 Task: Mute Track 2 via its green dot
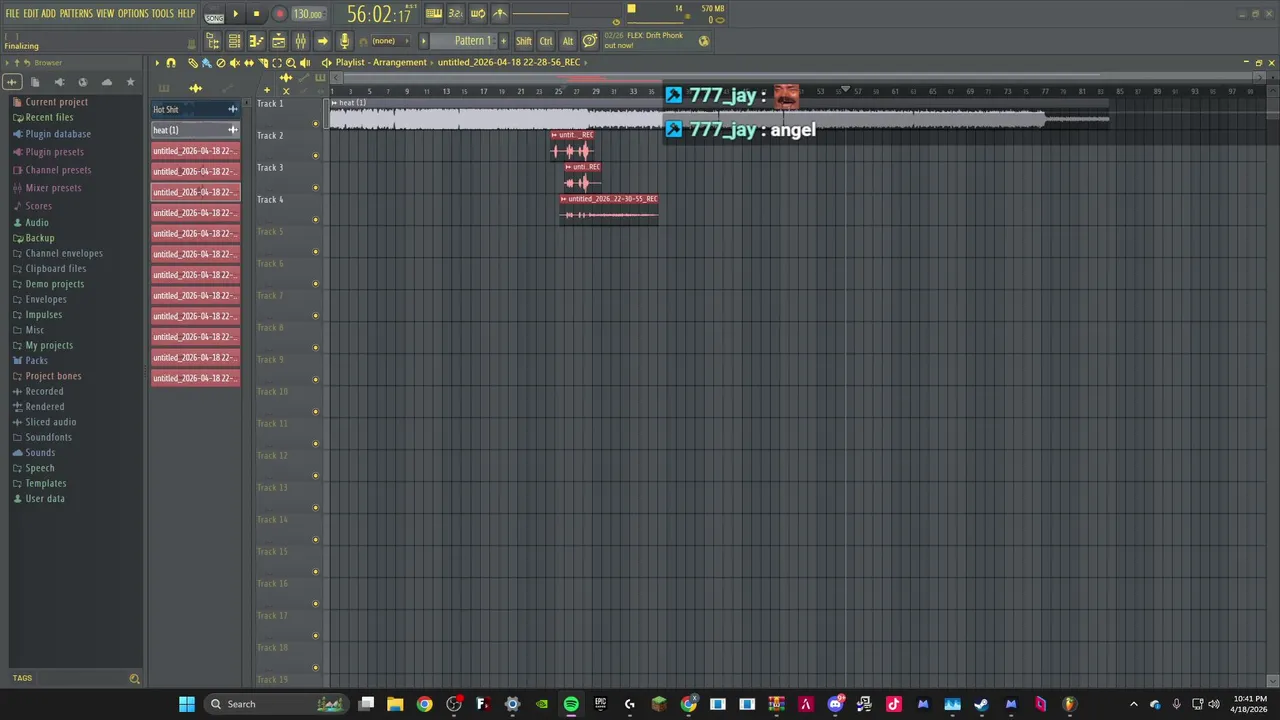pyautogui.click(x=316, y=156)
